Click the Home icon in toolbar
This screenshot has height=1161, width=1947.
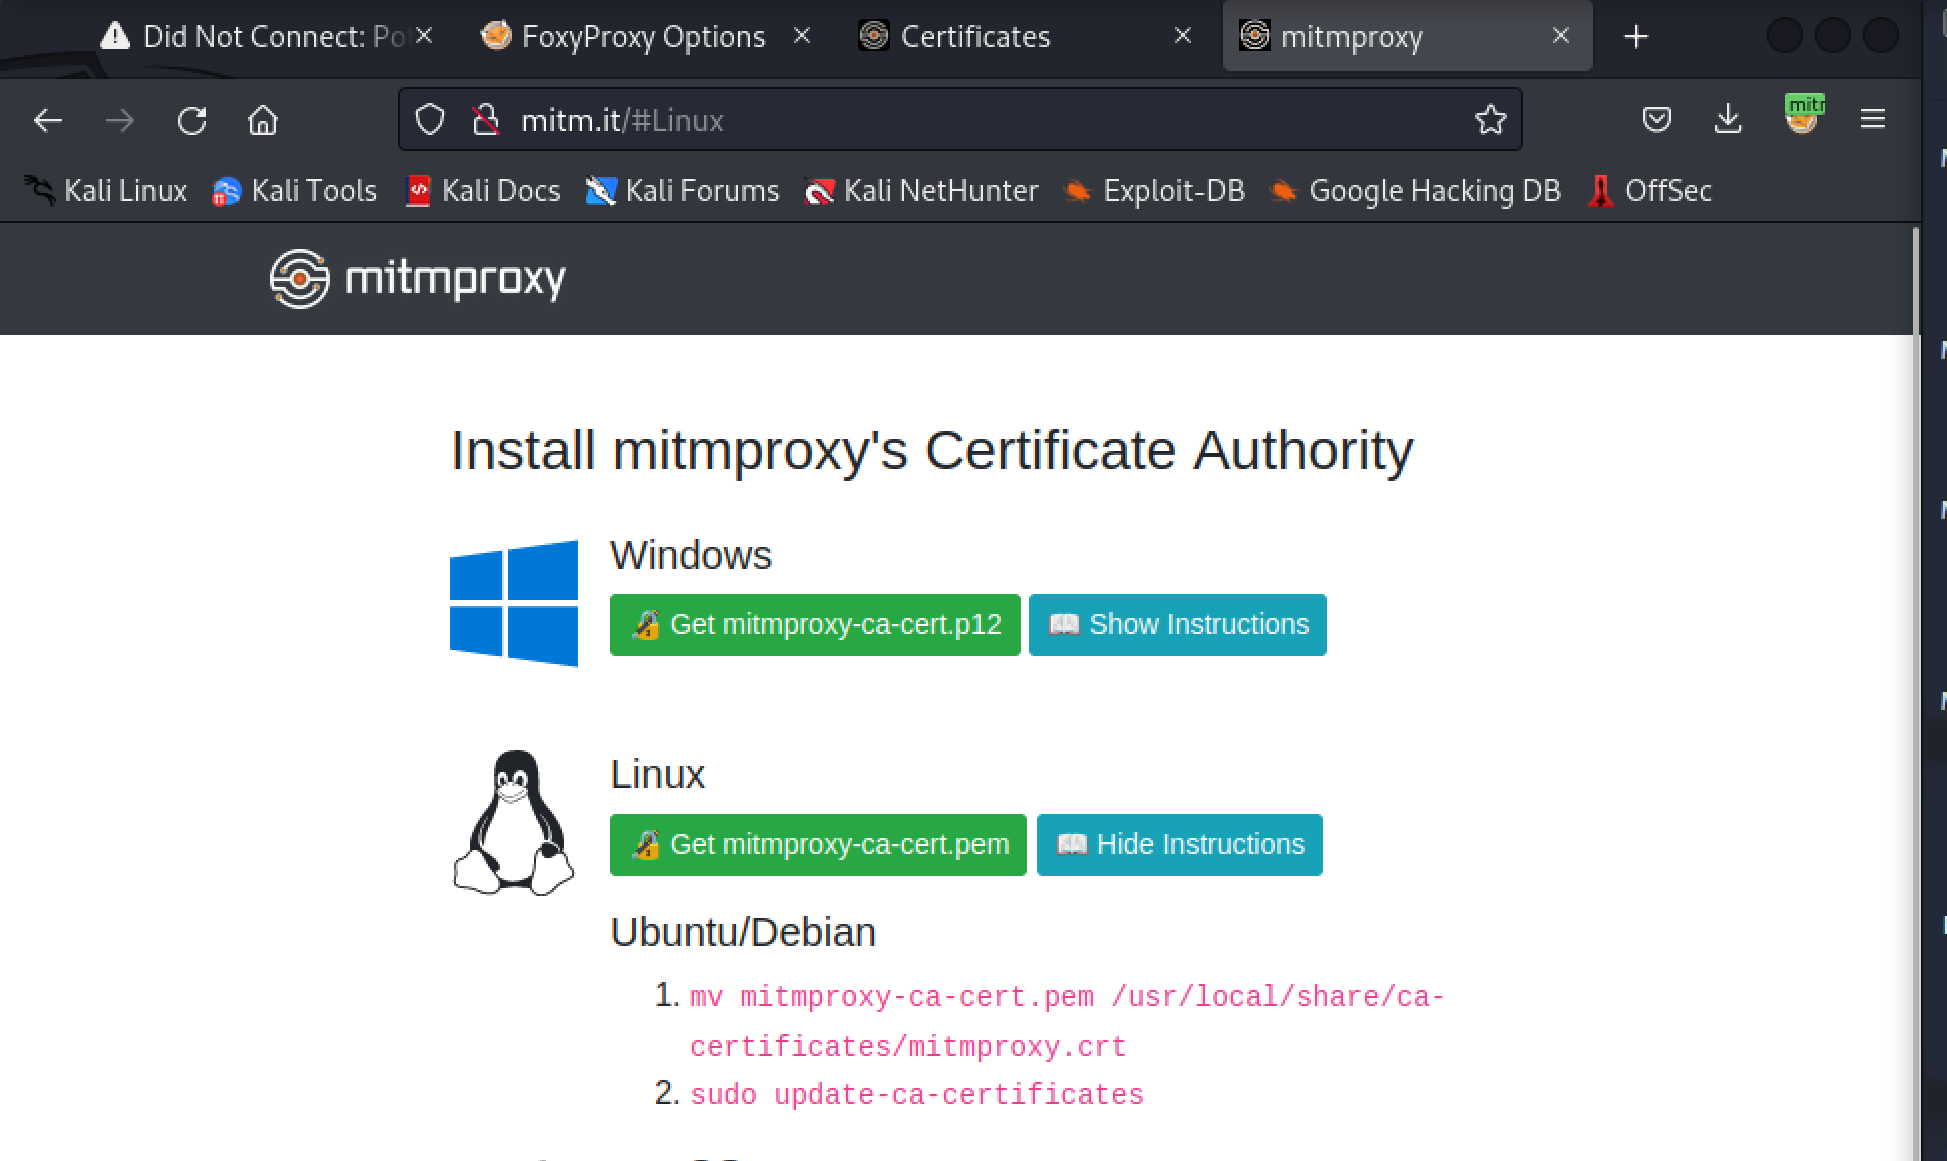click(263, 121)
